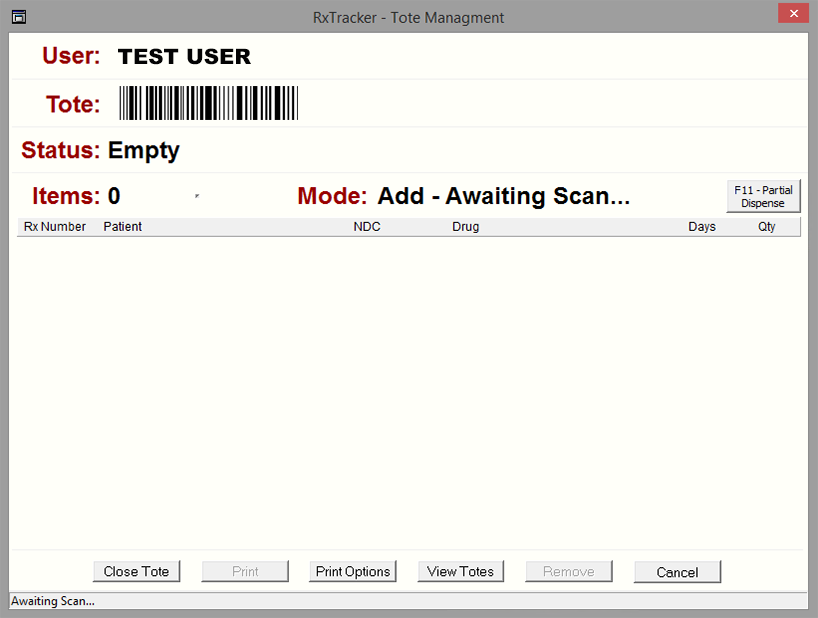Click the TEST USER name text
This screenshot has width=818, height=618.
click(184, 57)
